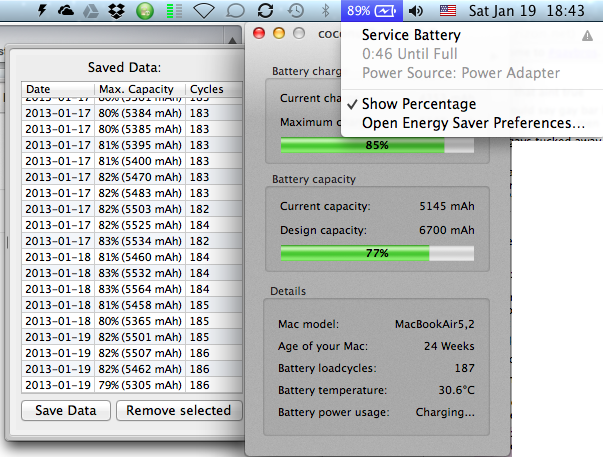The image size is (603, 457).
Task: Select row 2013-01-17 82% (5525 mAh)
Action: [132, 225]
